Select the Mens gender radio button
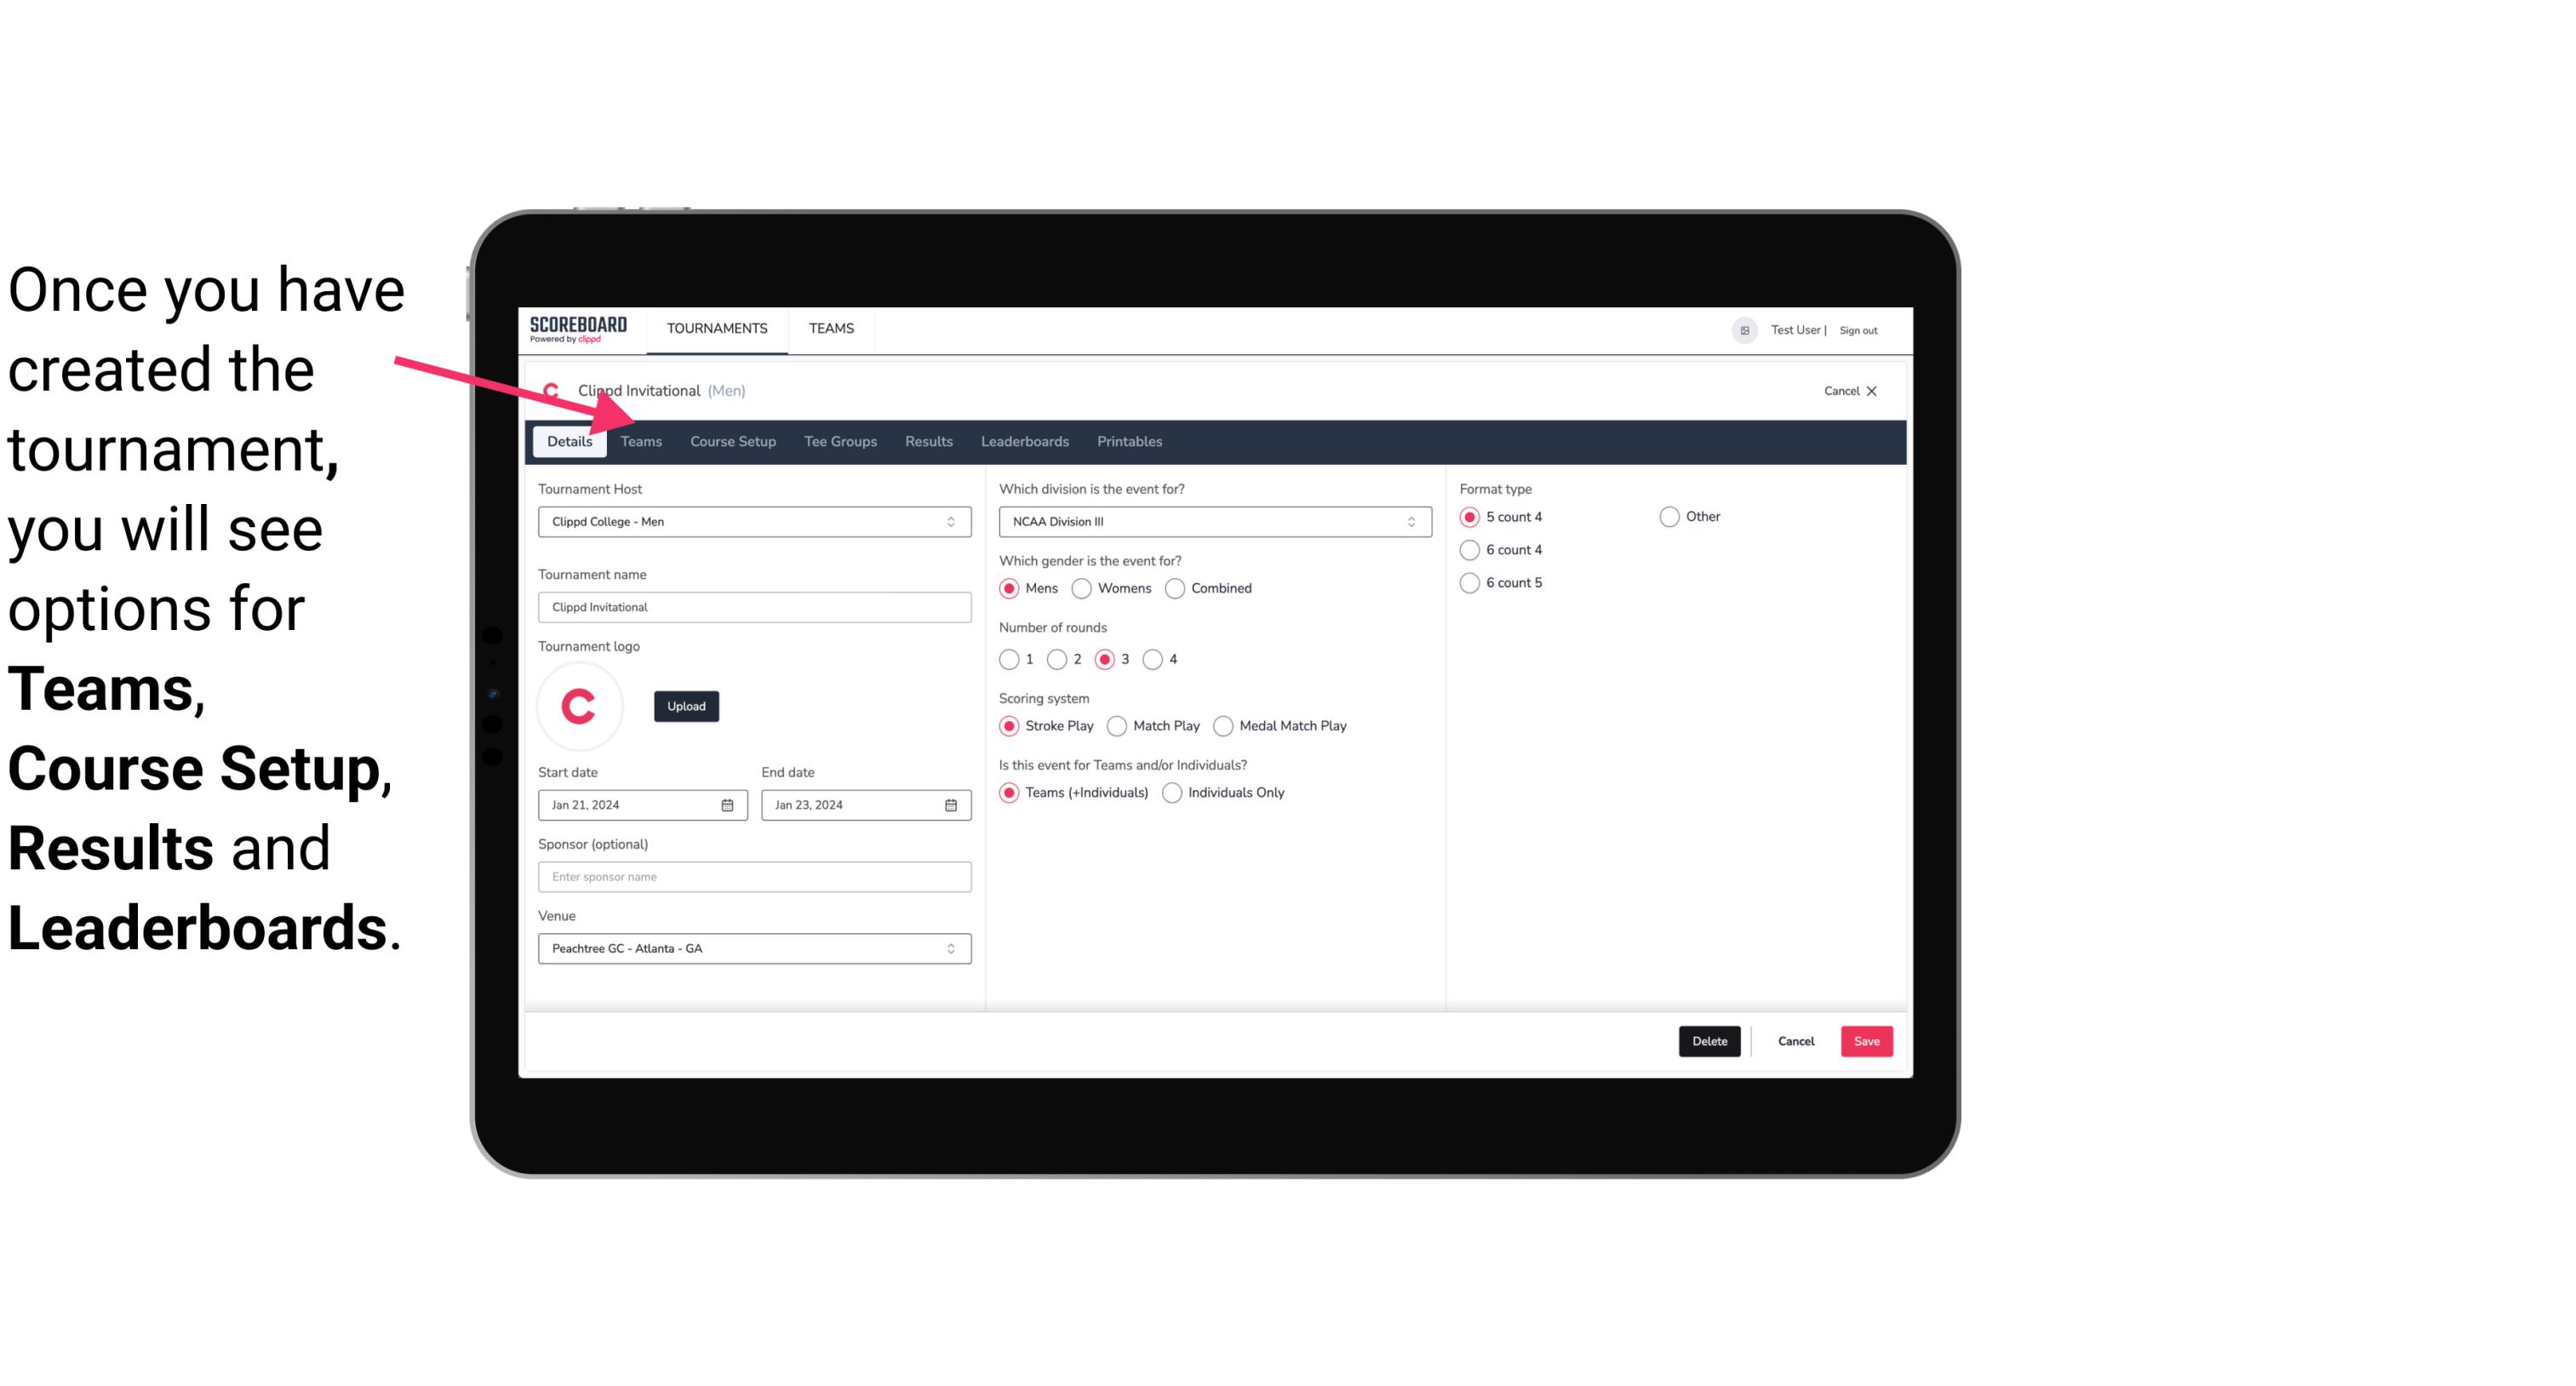Screen dimensions: 2576x1386 coord(1010,587)
